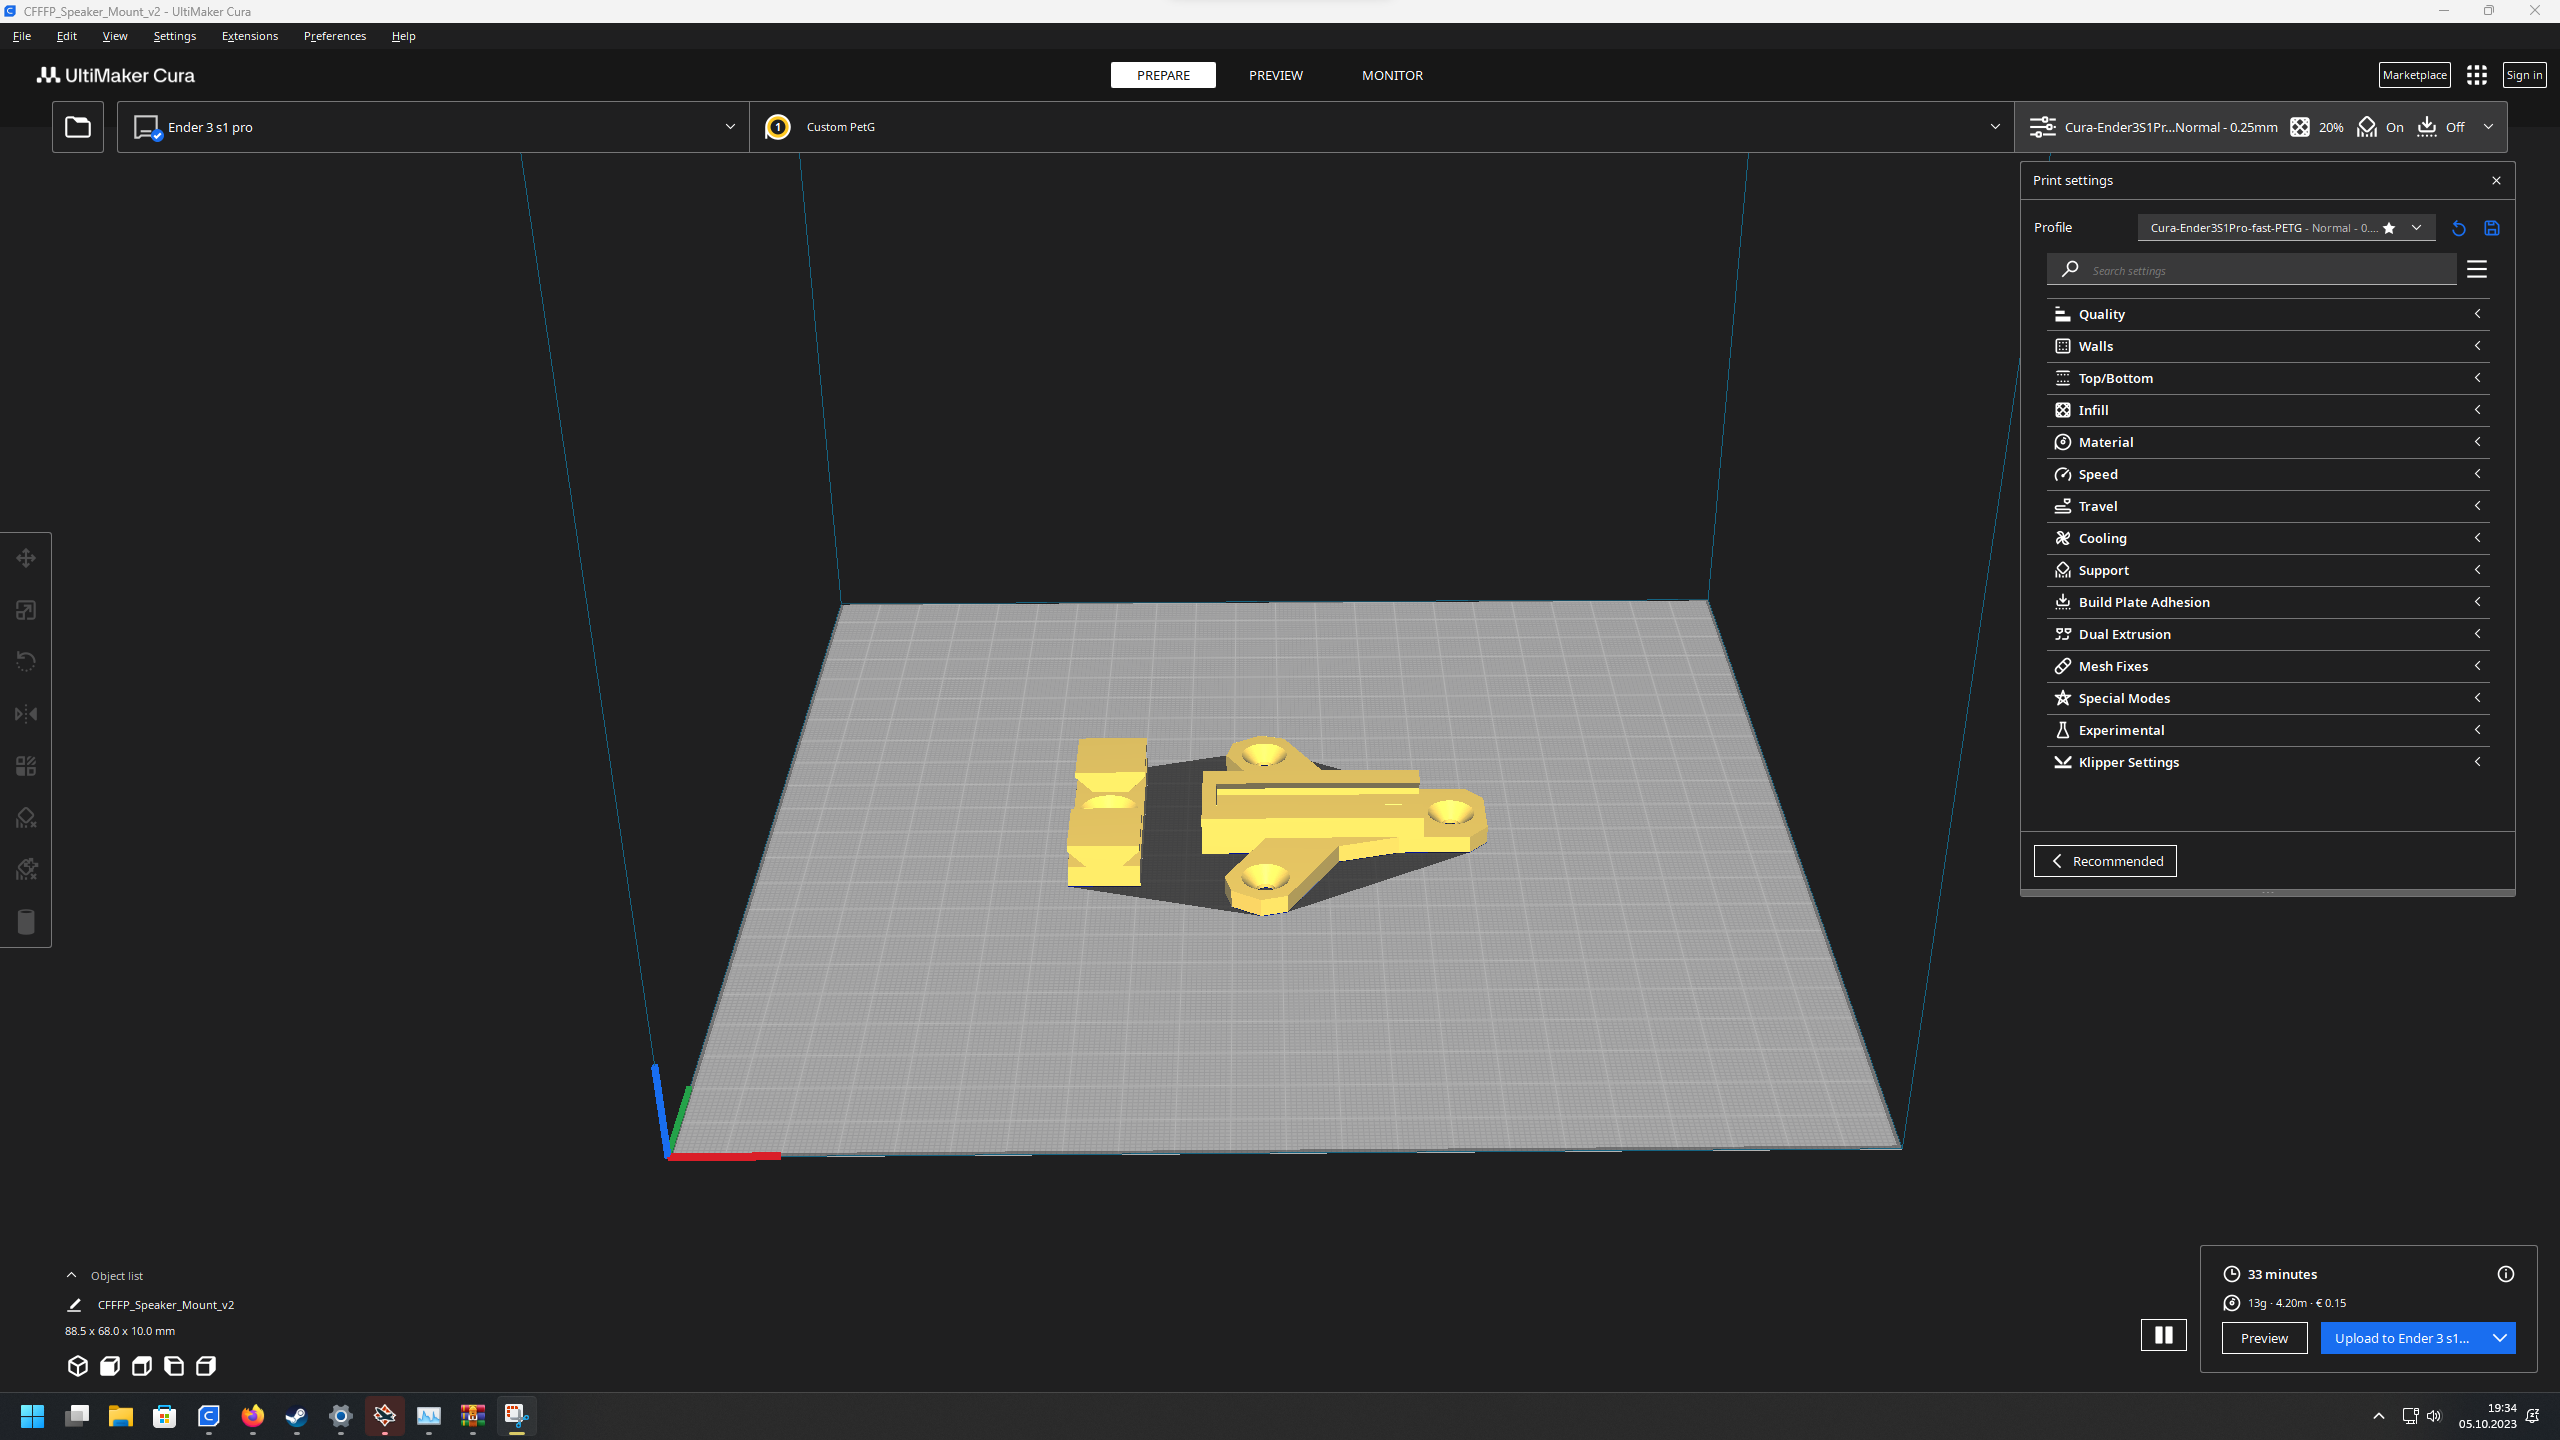Image resolution: width=2560 pixels, height=1440 pixels.
Task: Reset profile changes with undo icon
Action: pyautogui.click(x=2459, y=228)
